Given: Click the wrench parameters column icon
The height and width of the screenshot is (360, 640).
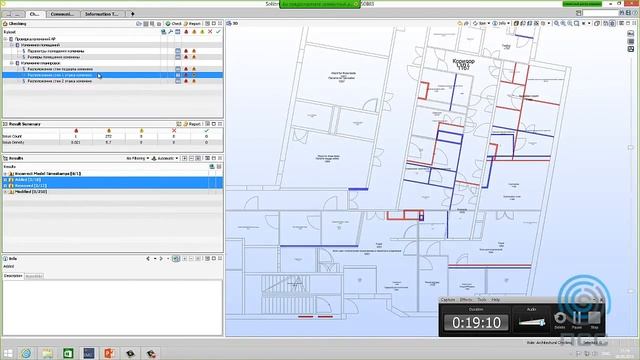Looking at the screenshot, I should (171, 31).
